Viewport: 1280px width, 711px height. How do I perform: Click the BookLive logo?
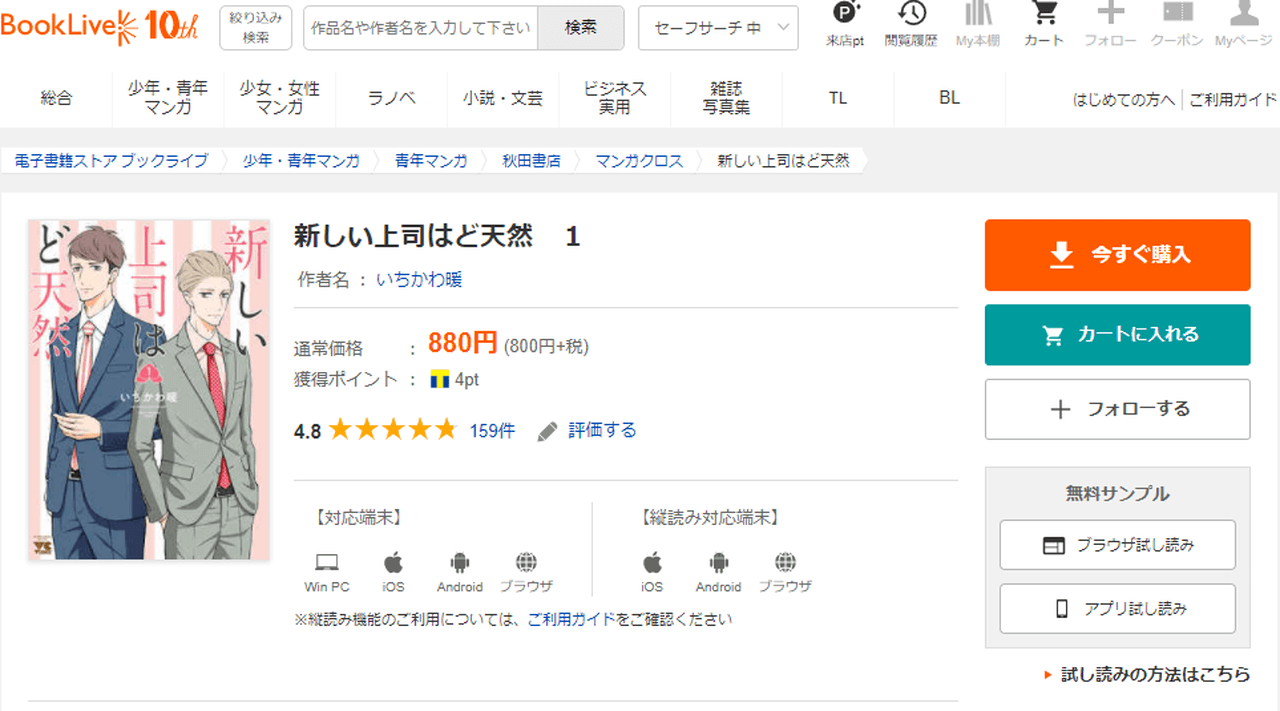coord(100,26)
